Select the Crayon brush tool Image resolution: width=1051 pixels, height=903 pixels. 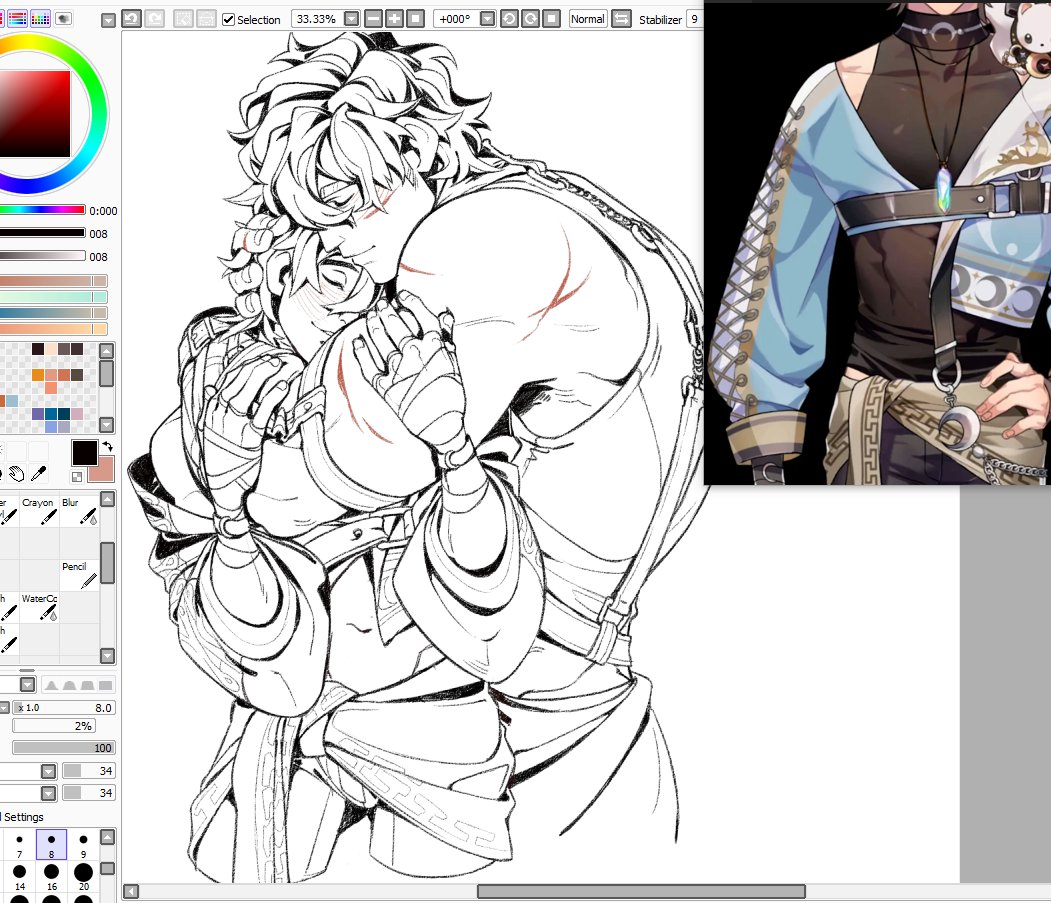39,510
